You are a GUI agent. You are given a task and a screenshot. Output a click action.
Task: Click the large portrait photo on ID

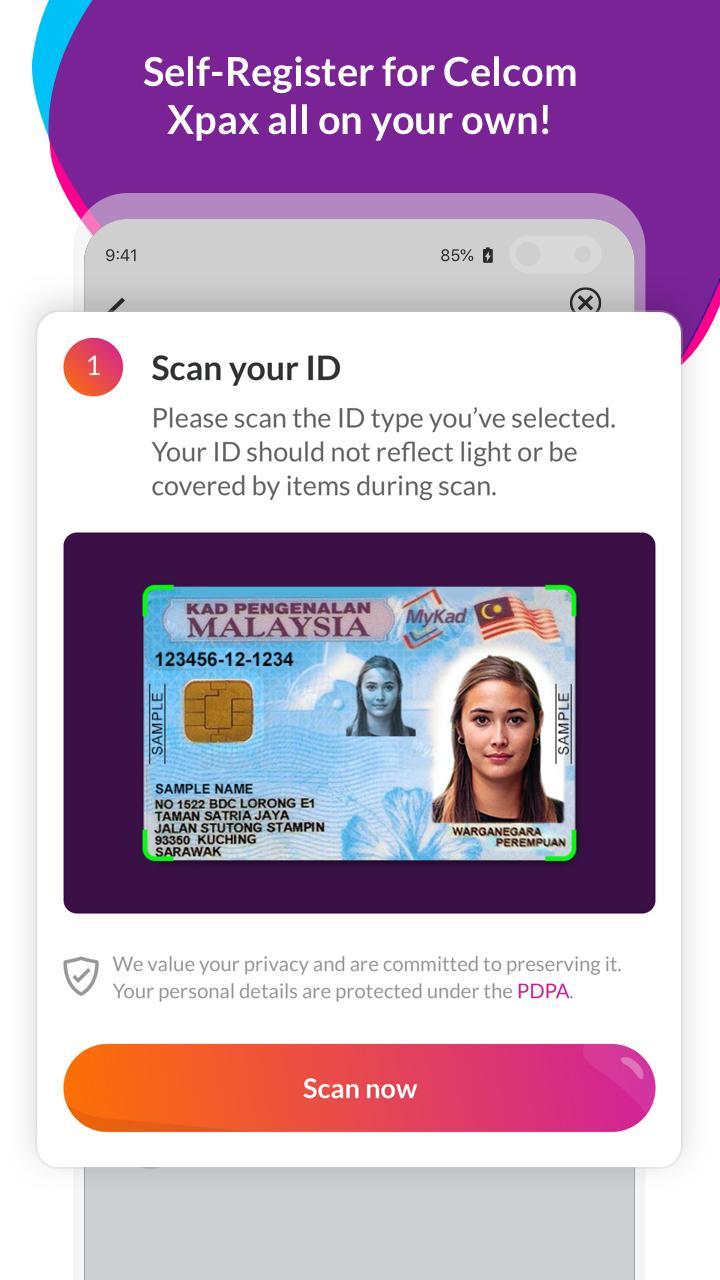(497, 738)
